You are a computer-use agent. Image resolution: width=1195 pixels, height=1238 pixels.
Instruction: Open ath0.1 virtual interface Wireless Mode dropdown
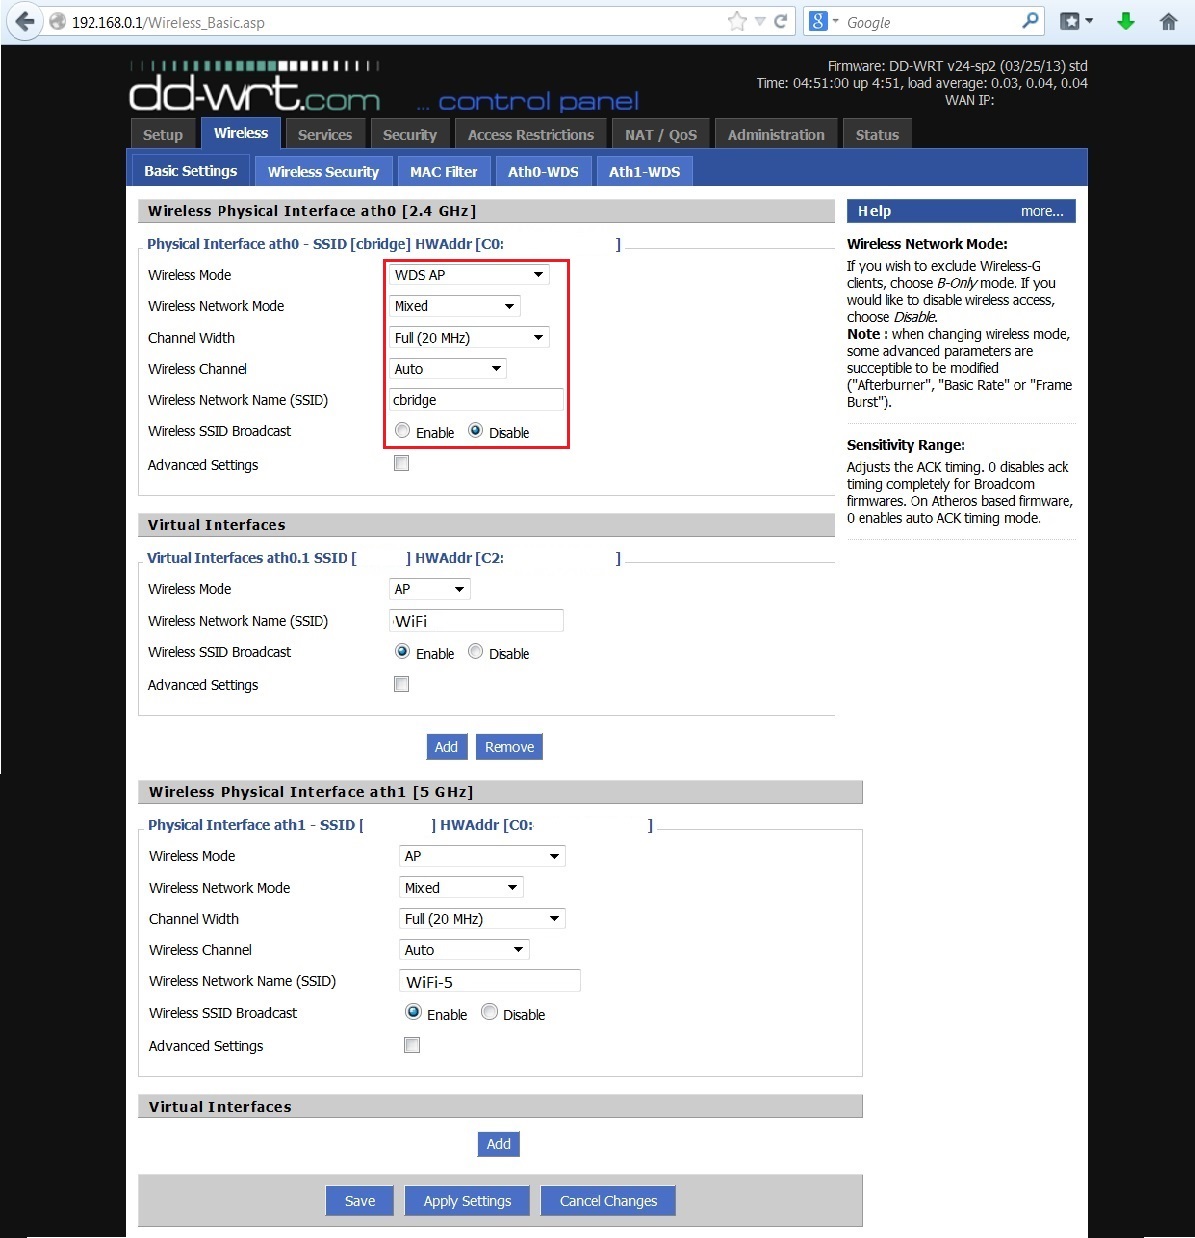429,589
